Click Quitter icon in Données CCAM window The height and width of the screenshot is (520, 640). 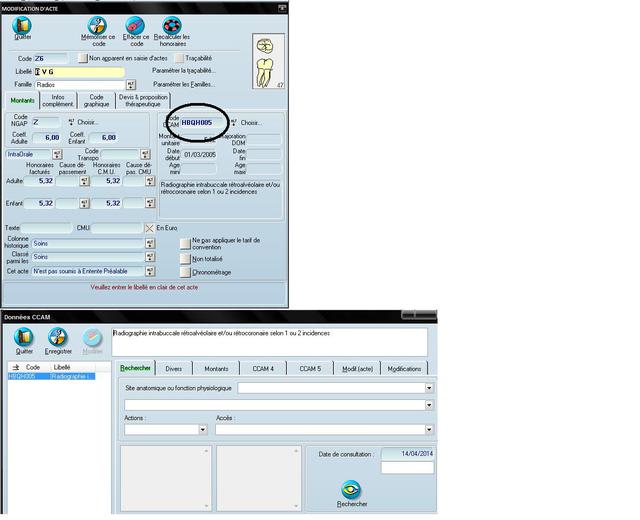coord(23,339)
